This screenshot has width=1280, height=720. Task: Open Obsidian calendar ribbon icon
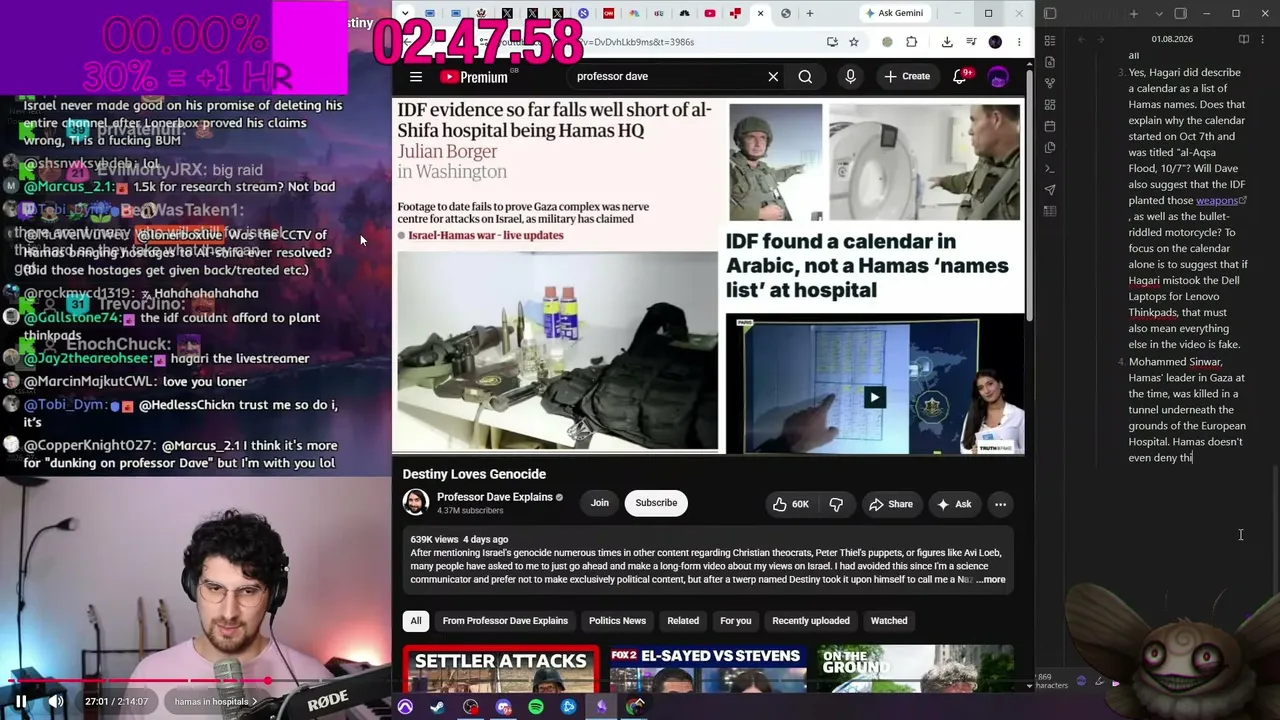(1049, 126)
